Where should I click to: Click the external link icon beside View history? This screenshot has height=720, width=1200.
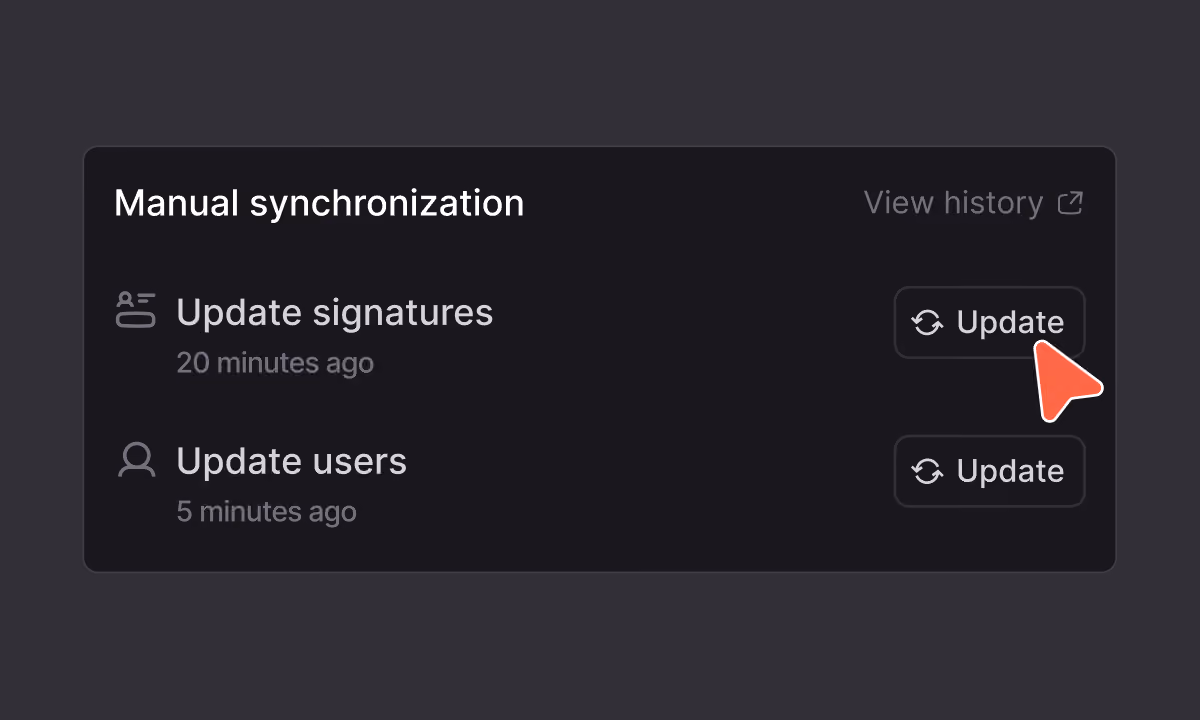point(1070,203)
